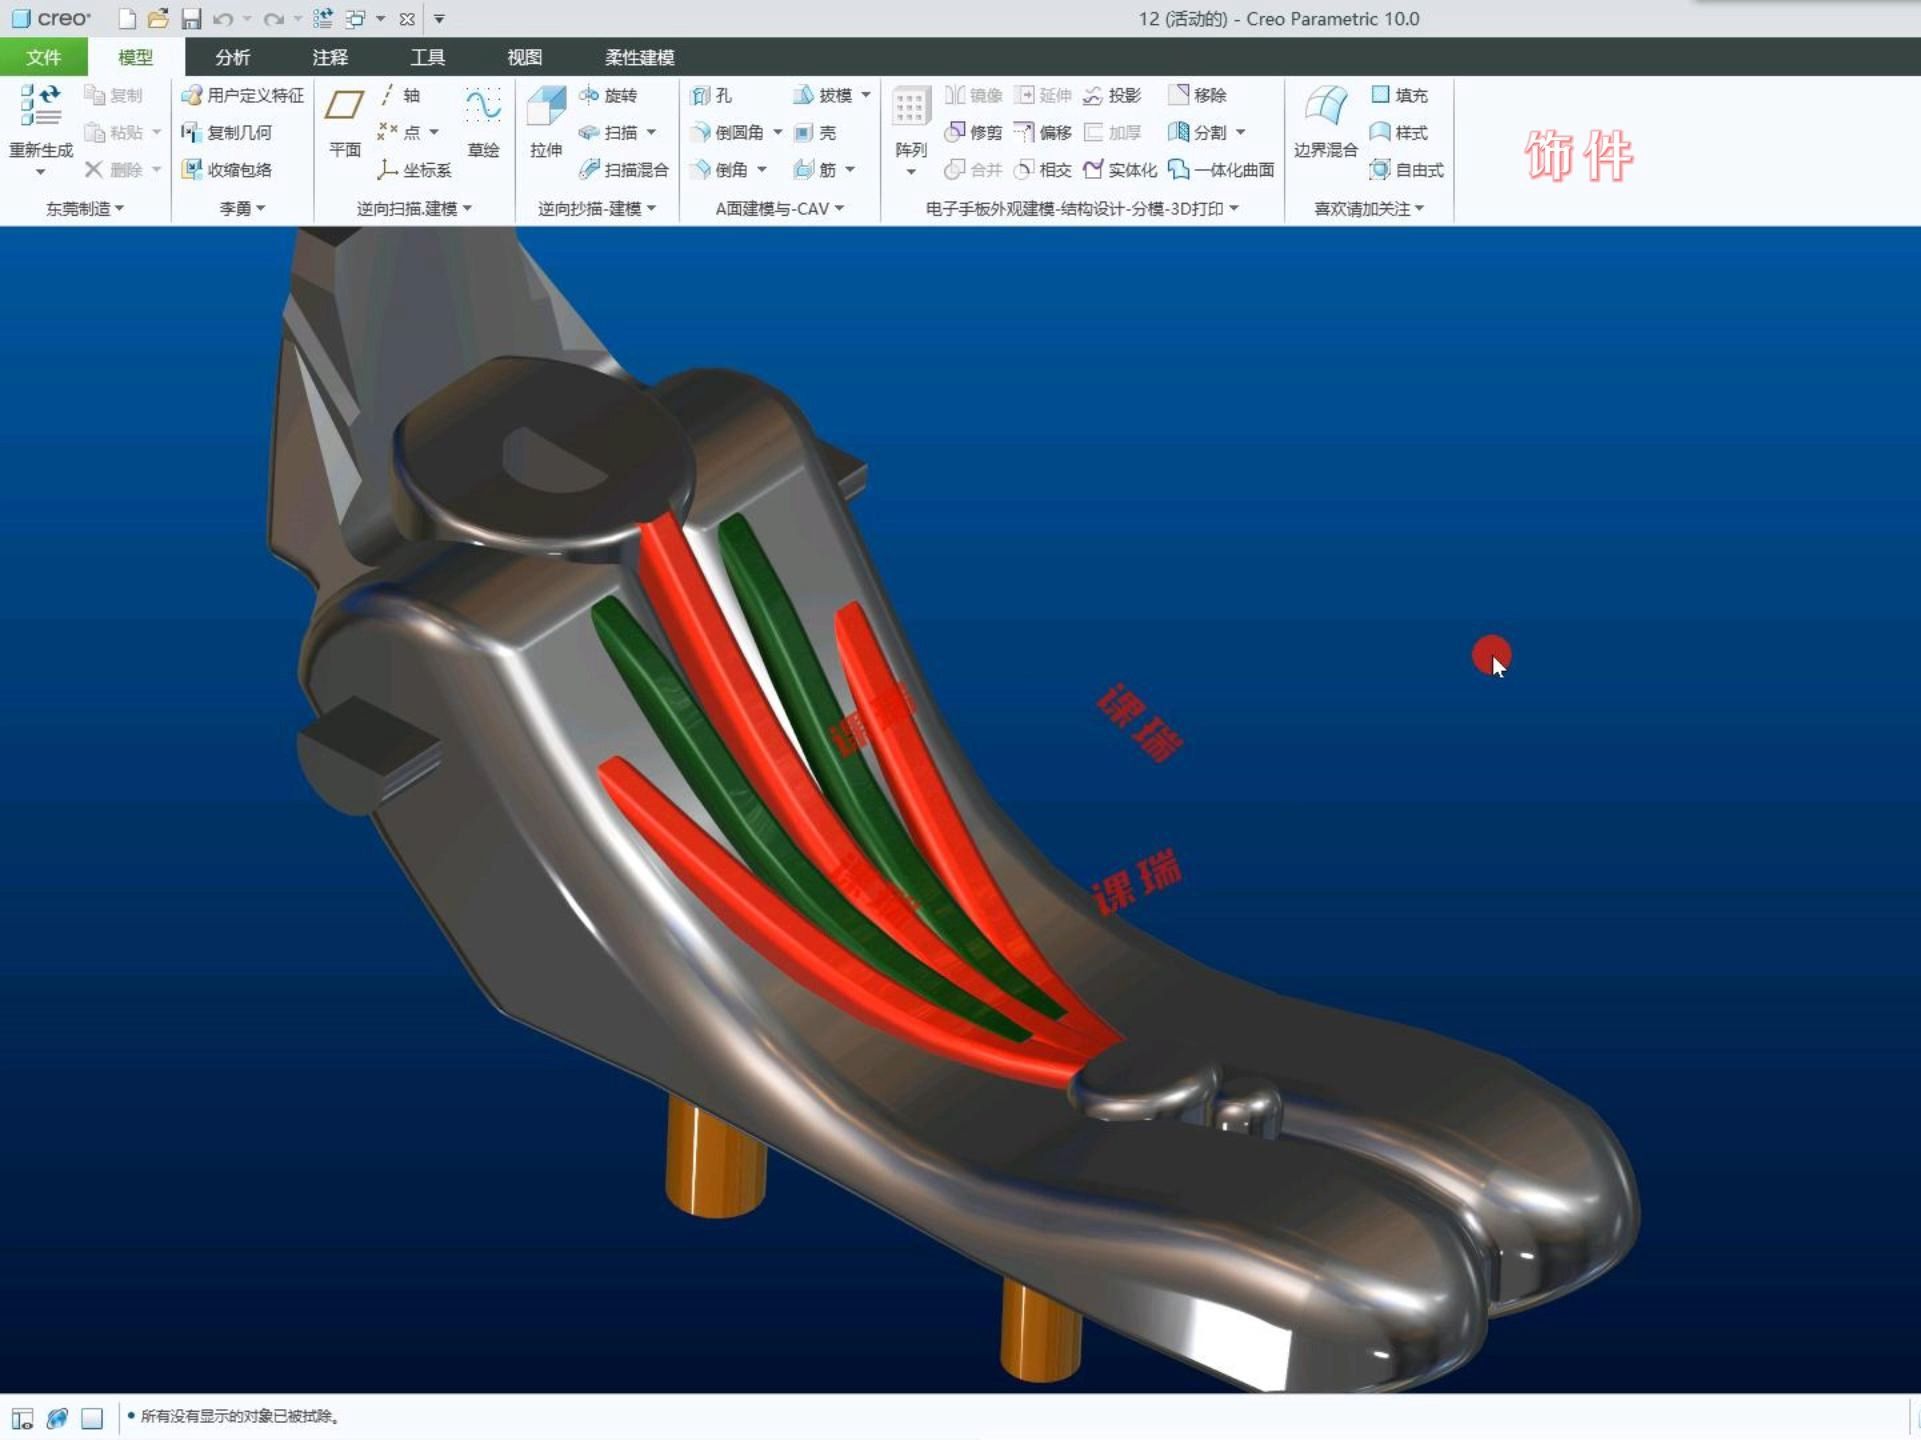Screen dimensions: 1921x1440
Task: Click the 拉伸 (Extrude) tool icon
Action: (546, 106)
